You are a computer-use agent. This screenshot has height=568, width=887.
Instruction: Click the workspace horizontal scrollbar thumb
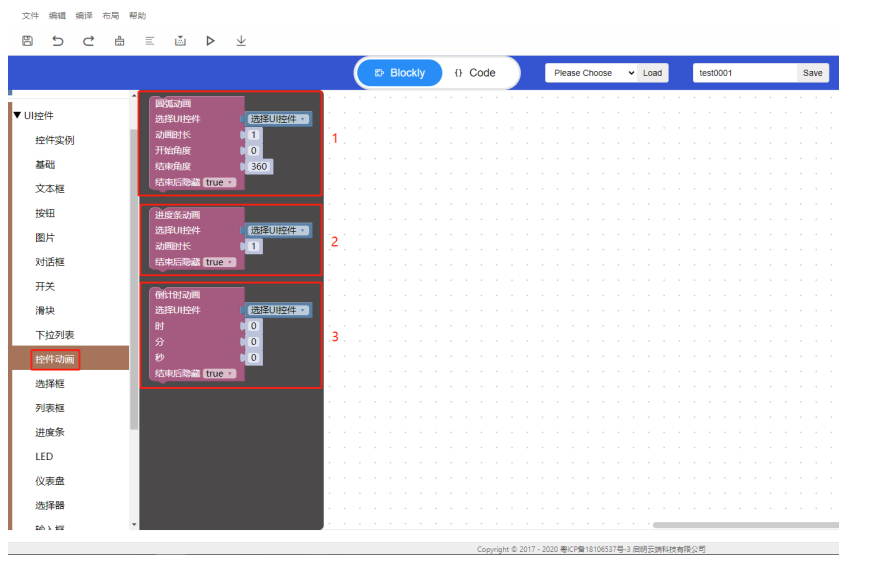[746, 525]
